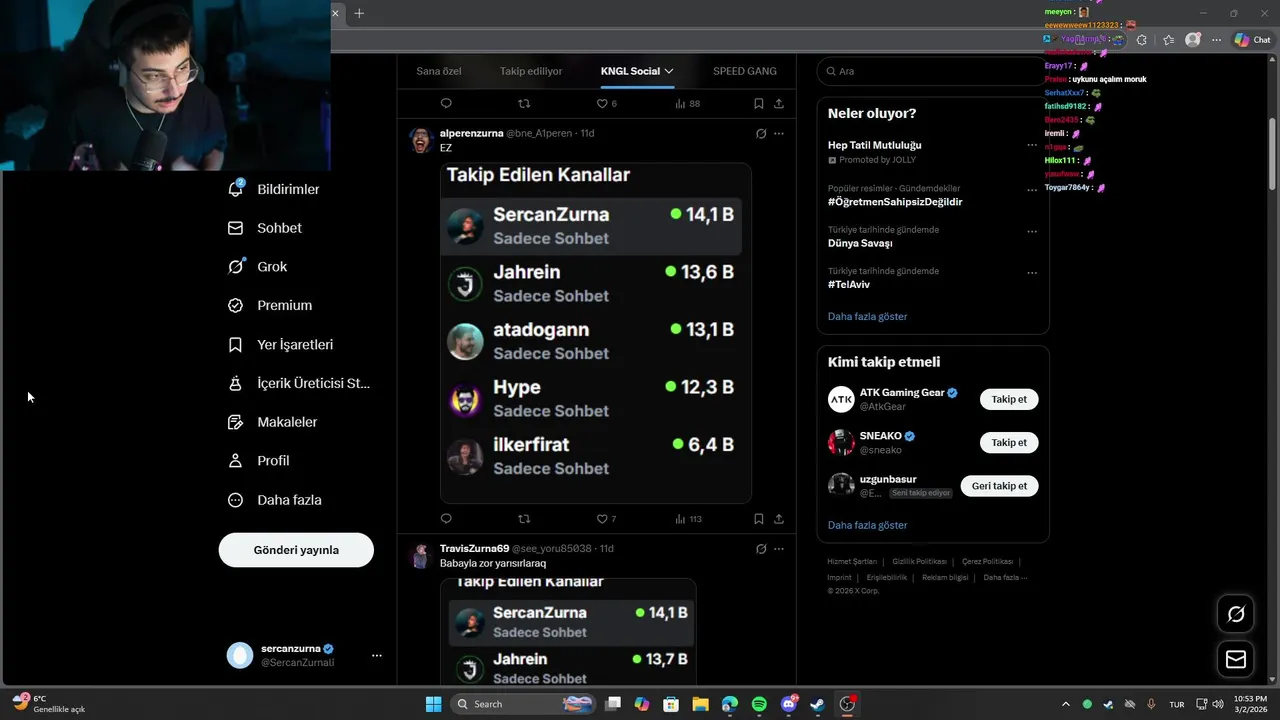Open Gizlilik Politikası footer link
Image resolution: width=1280 pixels, height=720 pixels.
click(919, 562)
